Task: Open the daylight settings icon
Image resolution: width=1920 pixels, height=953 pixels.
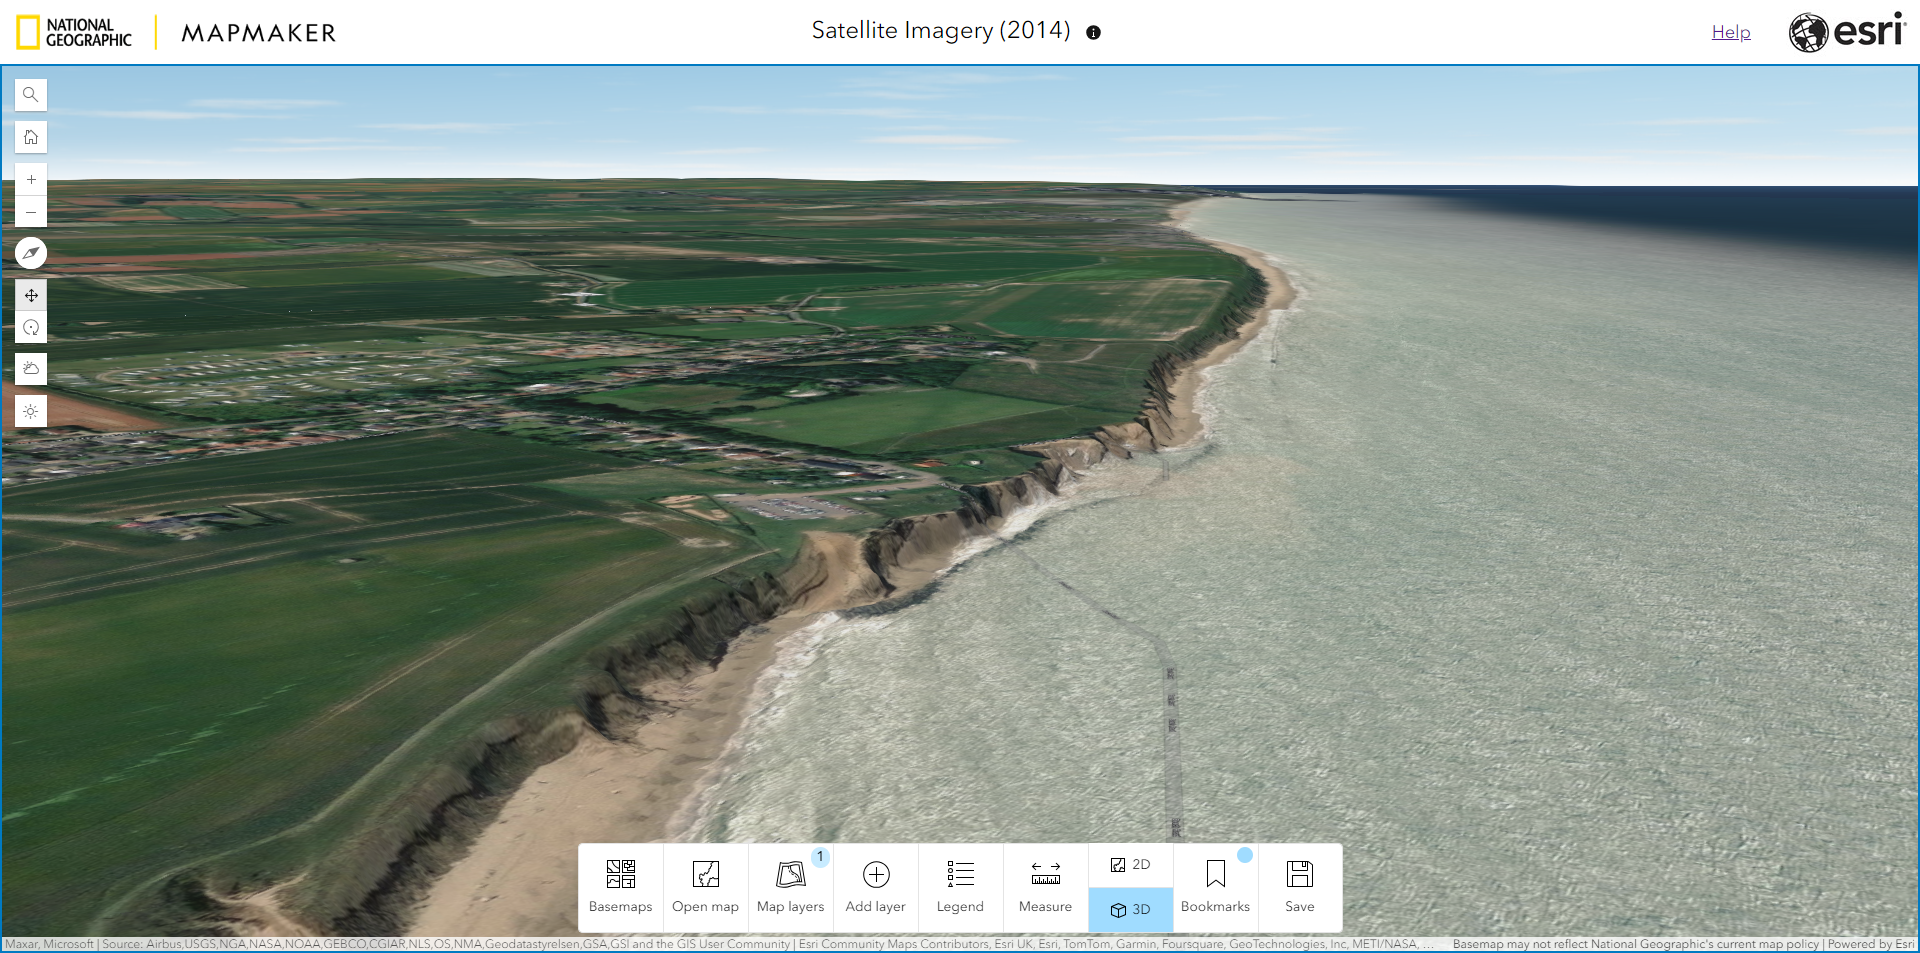Action: click(x=31, y=411)
